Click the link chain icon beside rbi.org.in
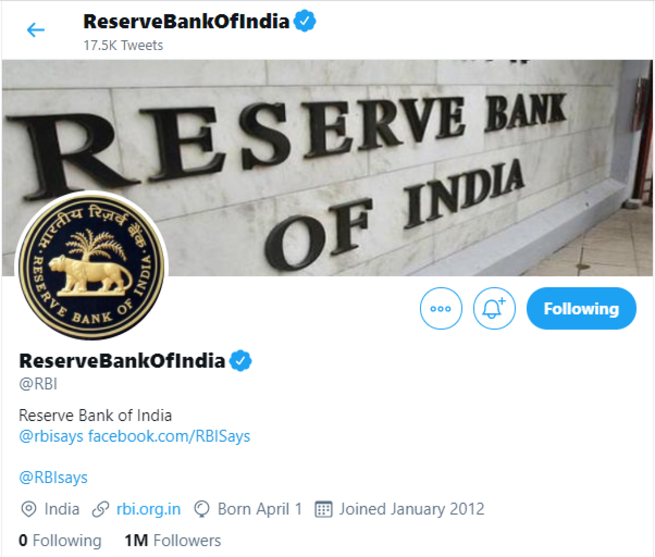Image resolution: width=655 pixels, height=557 pixels. point(100,509)
